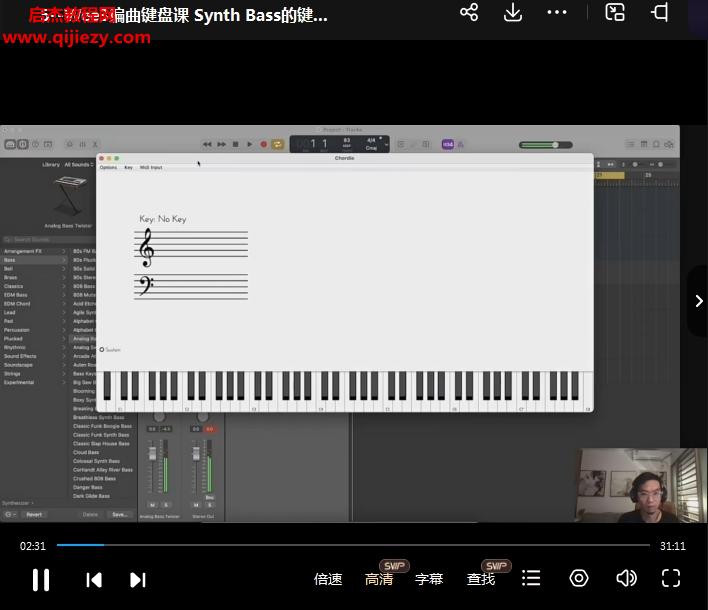Expand the right side panel arrow
Viewport: 708px width, 610px height.
coord(698,301)
